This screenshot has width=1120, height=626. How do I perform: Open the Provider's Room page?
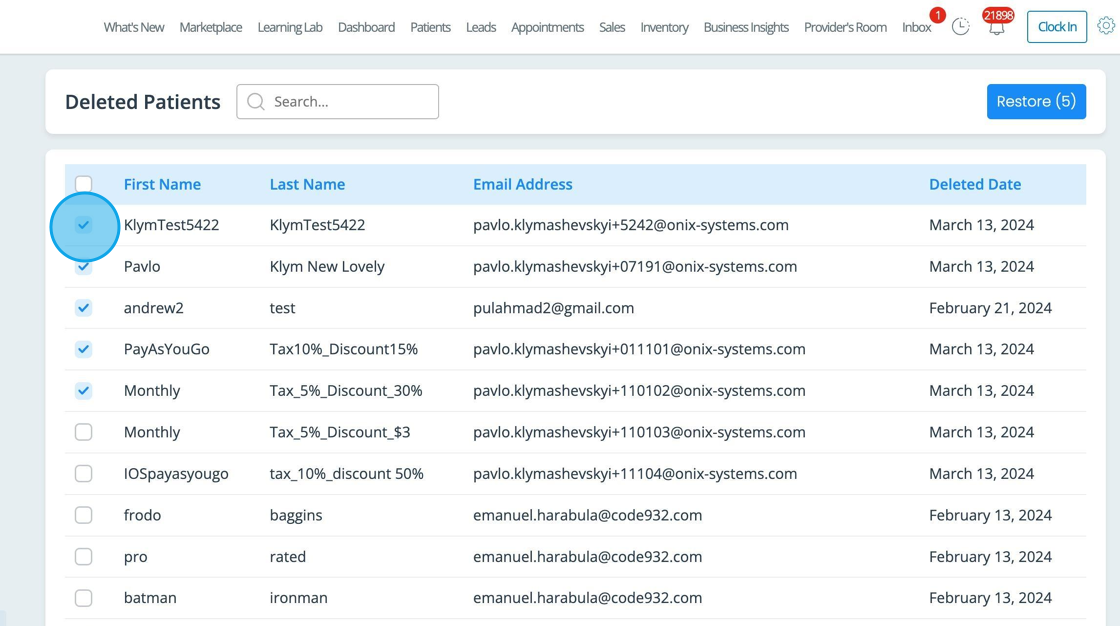845,27
